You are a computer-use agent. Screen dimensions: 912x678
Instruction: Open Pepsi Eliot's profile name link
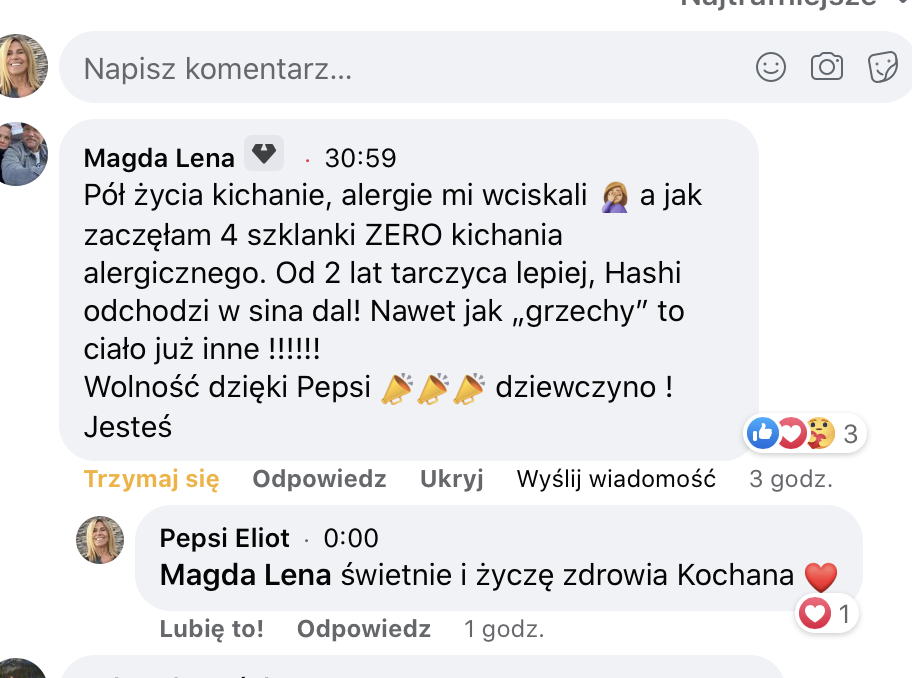click(224, 538)
